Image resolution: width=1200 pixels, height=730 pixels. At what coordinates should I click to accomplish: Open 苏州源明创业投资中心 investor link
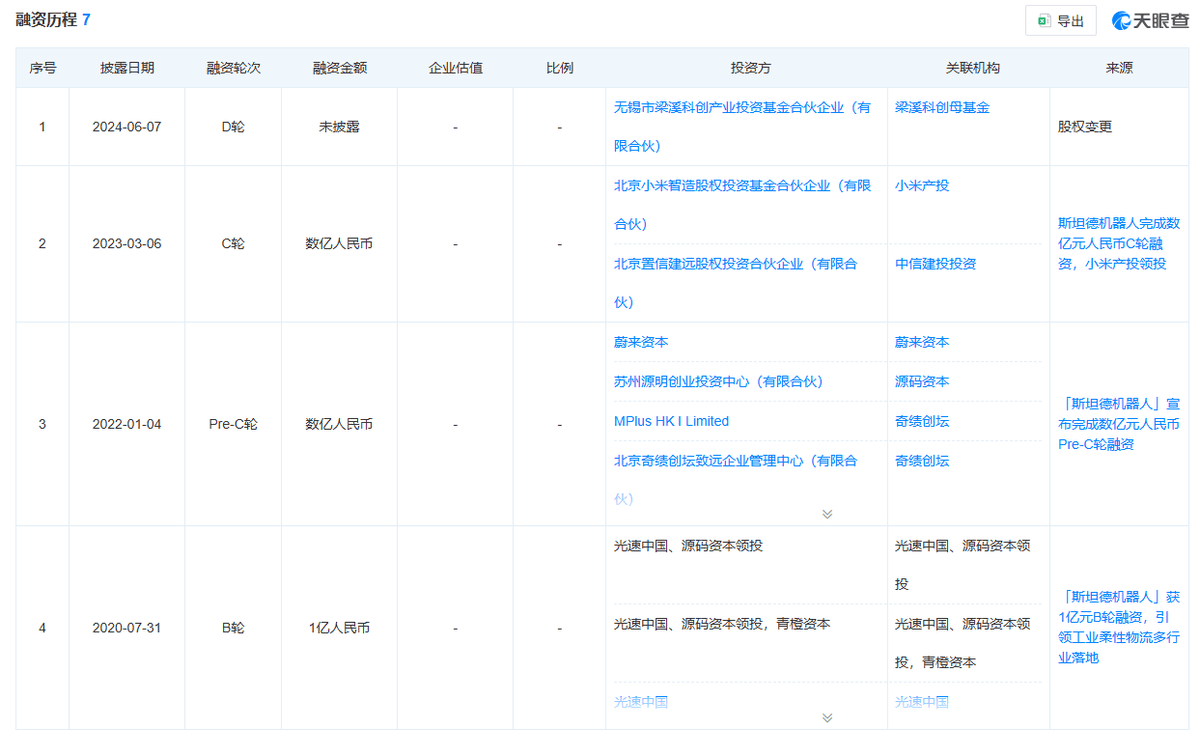tap(717, 382)
